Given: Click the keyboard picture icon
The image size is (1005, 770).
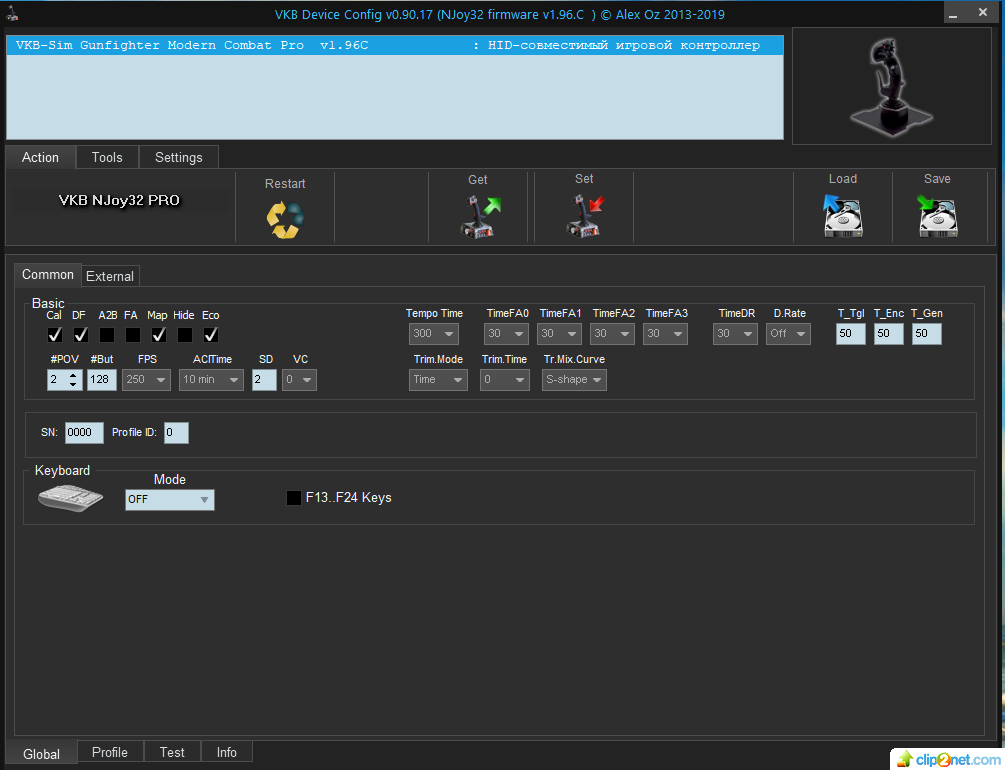Looking at the screenshot, I should tap(71, 498).
